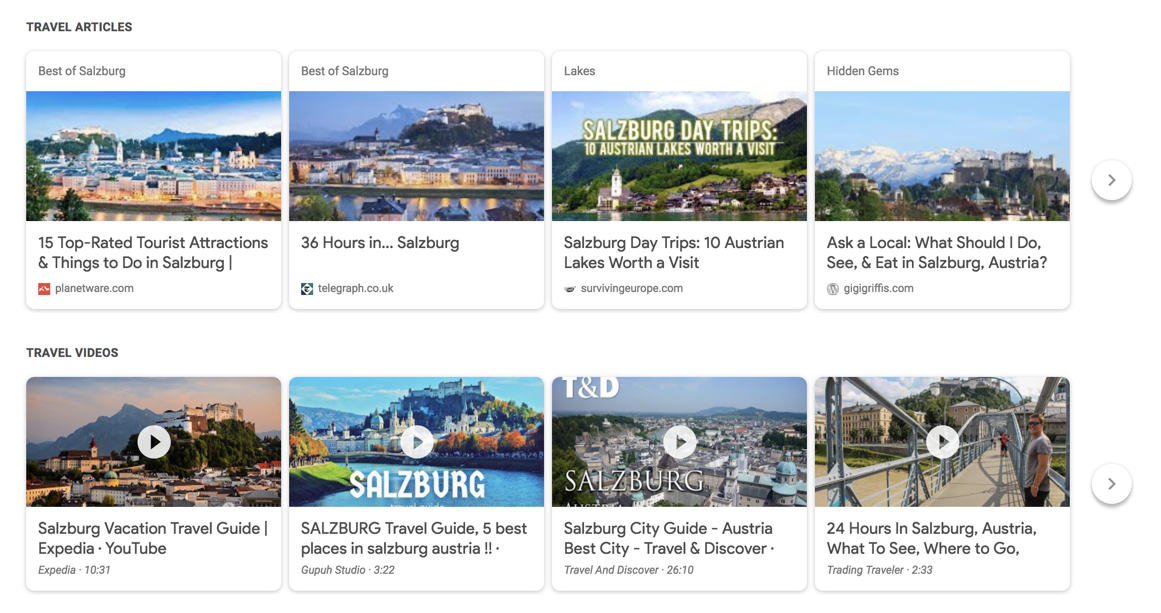Click the gigigriffis.com favicon icon

(833, 289)
